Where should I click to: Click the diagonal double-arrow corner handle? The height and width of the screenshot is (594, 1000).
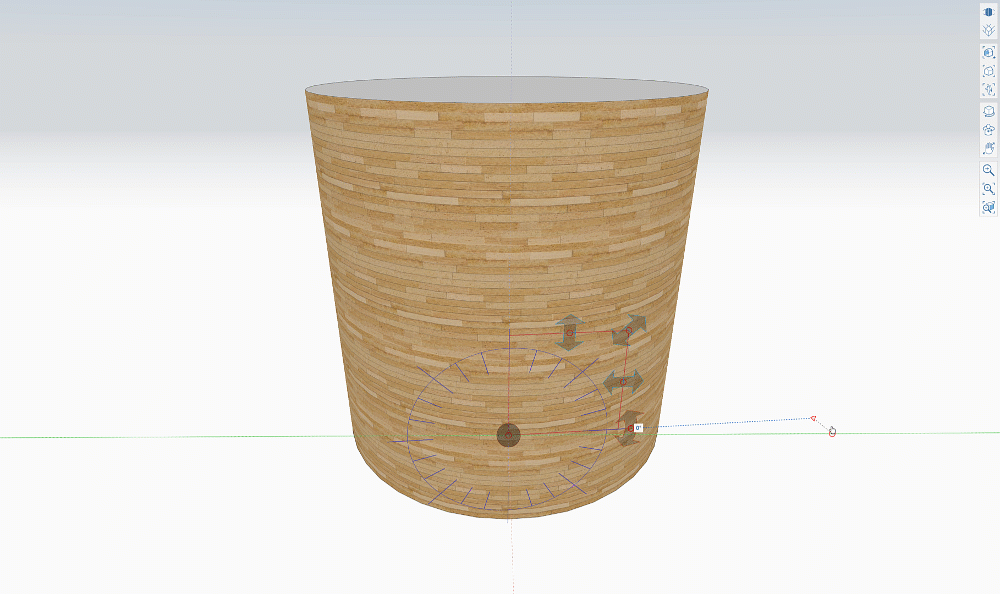coord(630,329)
